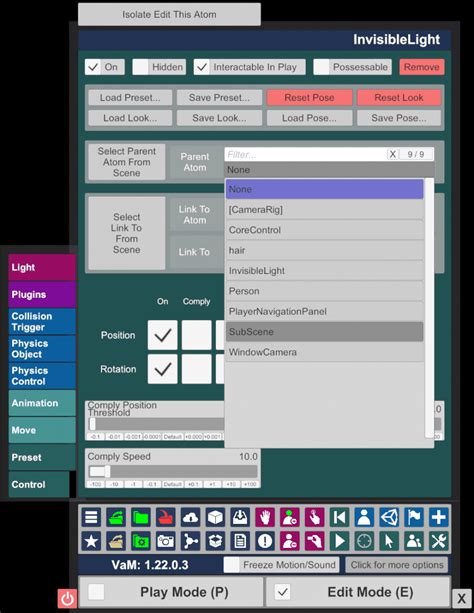Viewport: 474px width, 613px height.
Task: Open the cloud download hub icon
Action: [x=190, y=517]
